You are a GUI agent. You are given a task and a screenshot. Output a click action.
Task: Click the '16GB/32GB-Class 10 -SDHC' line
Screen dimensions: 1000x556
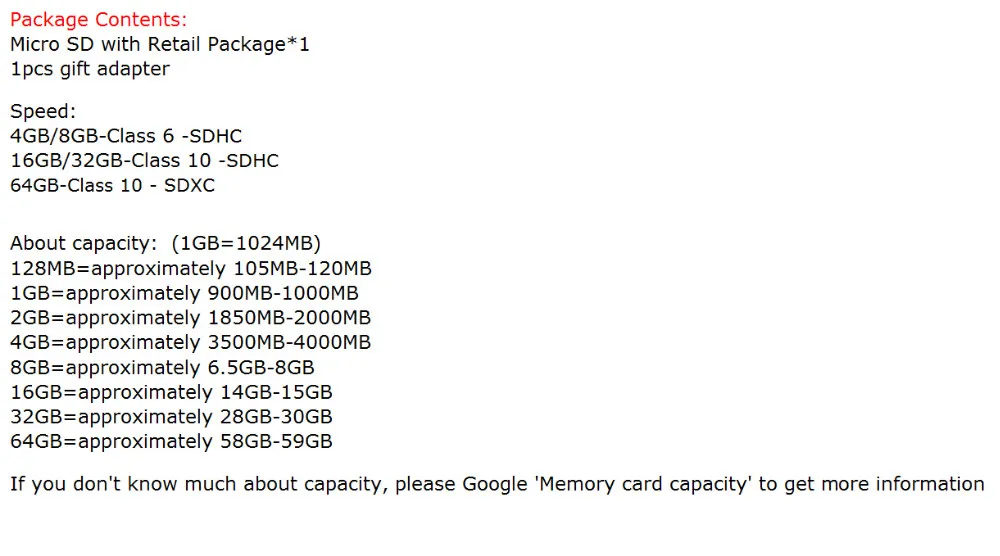(144, 161)
